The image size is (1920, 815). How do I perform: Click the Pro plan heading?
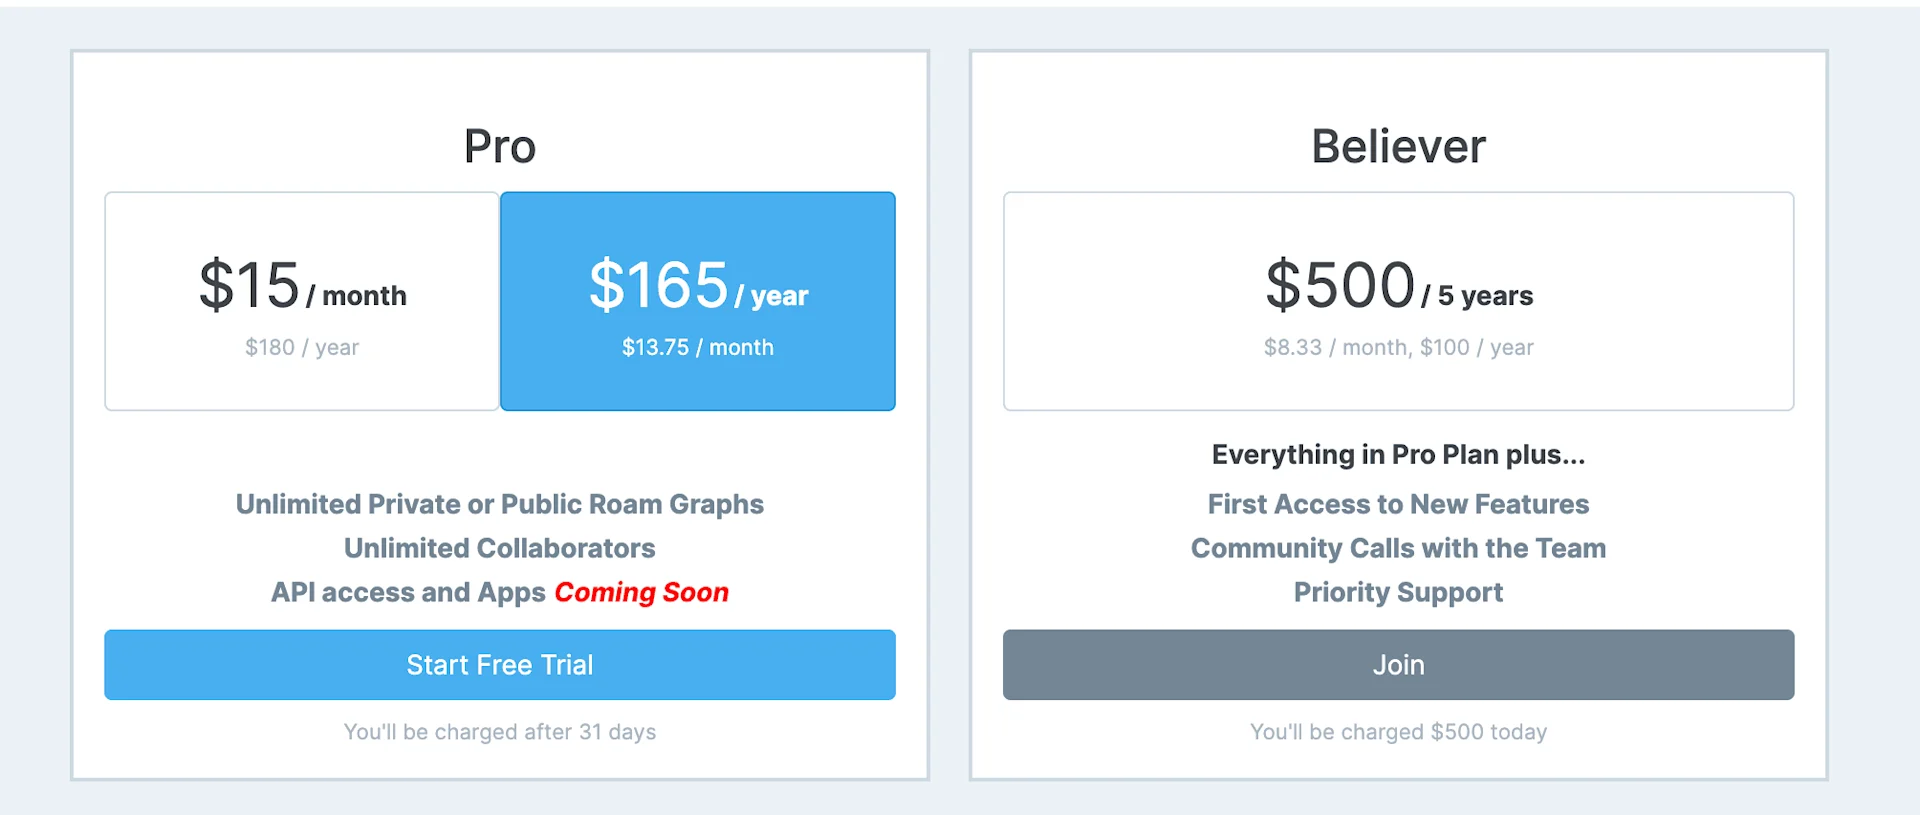tap(499, 145)
